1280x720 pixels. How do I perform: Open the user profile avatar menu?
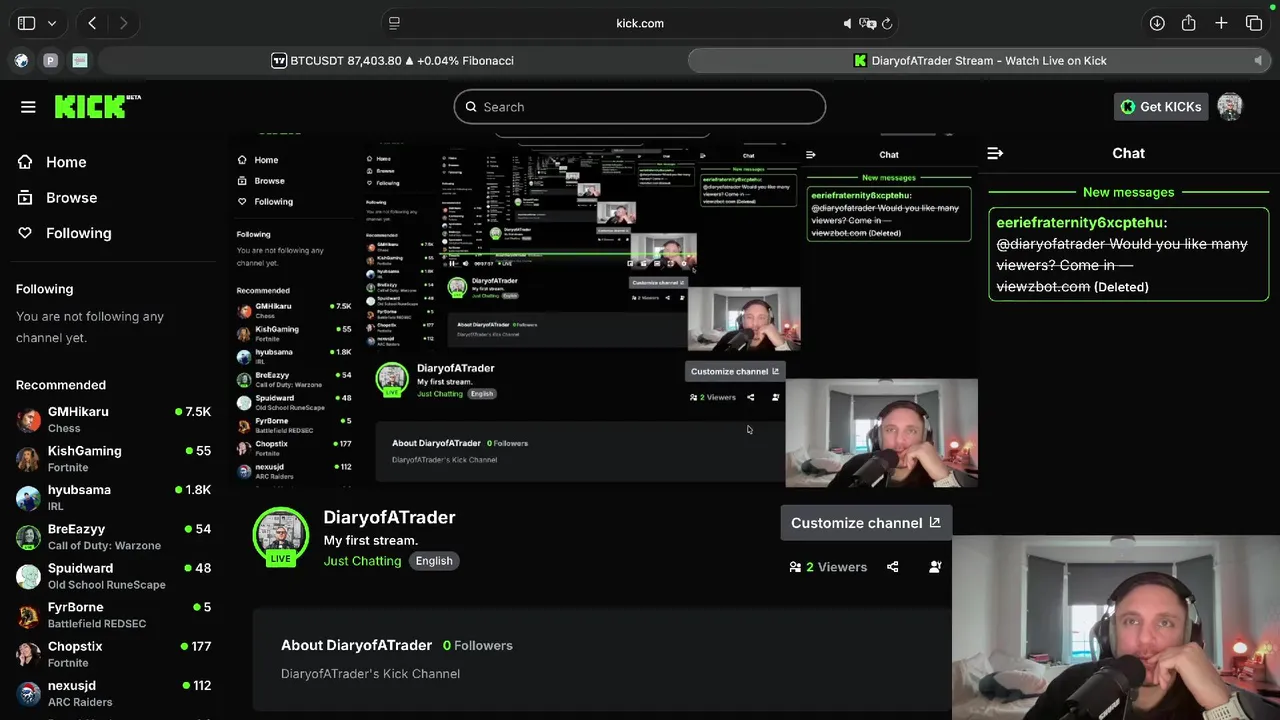(x=1230, y=106)
